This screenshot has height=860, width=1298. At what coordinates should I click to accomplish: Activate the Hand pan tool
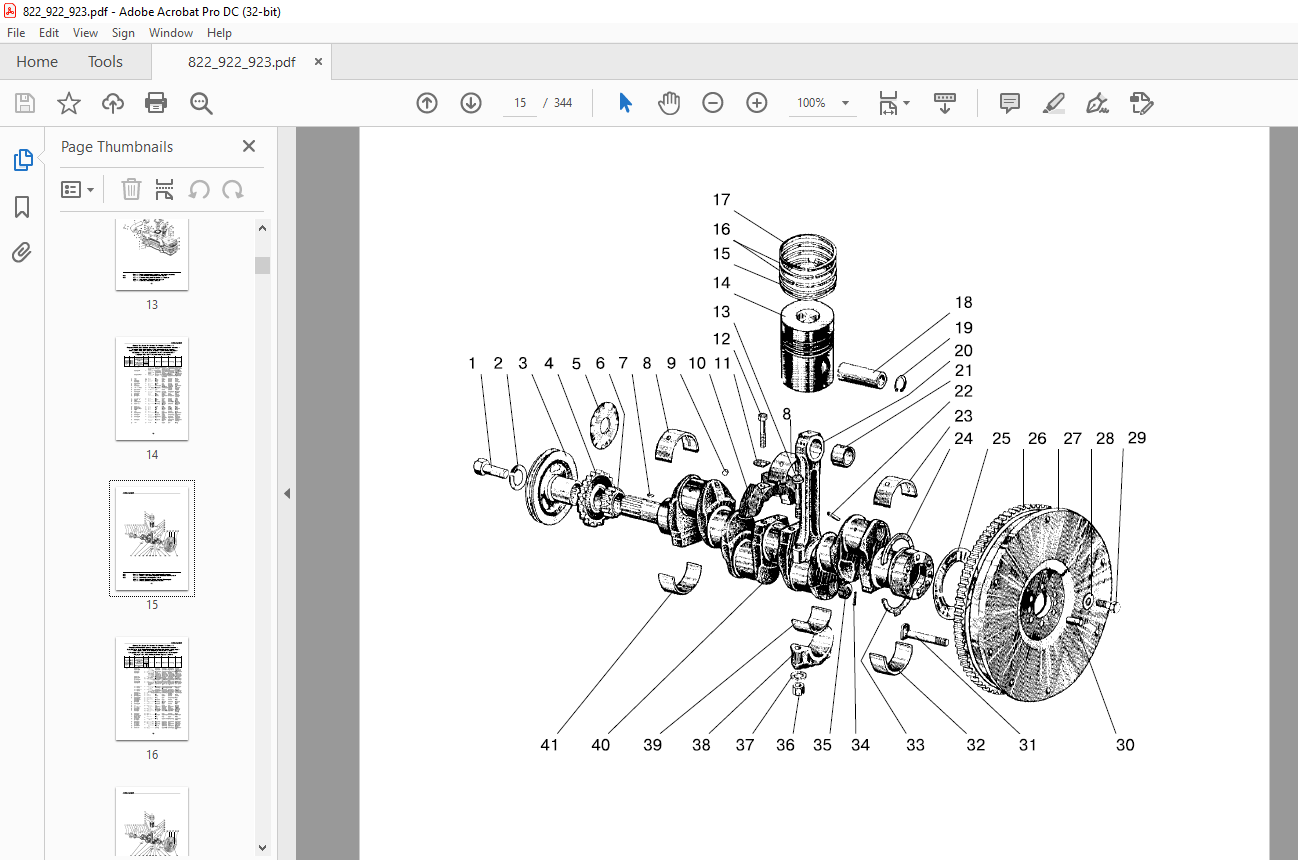click(669, 103)
